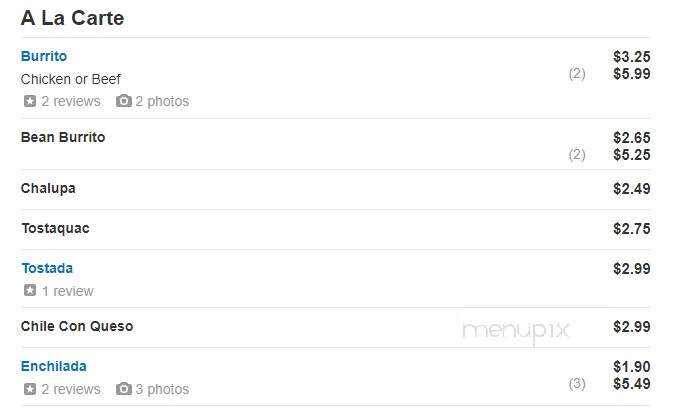695x413 pixels.
Task: Click the star icon beside Burrito's 2 reviews
Action: 30,101
